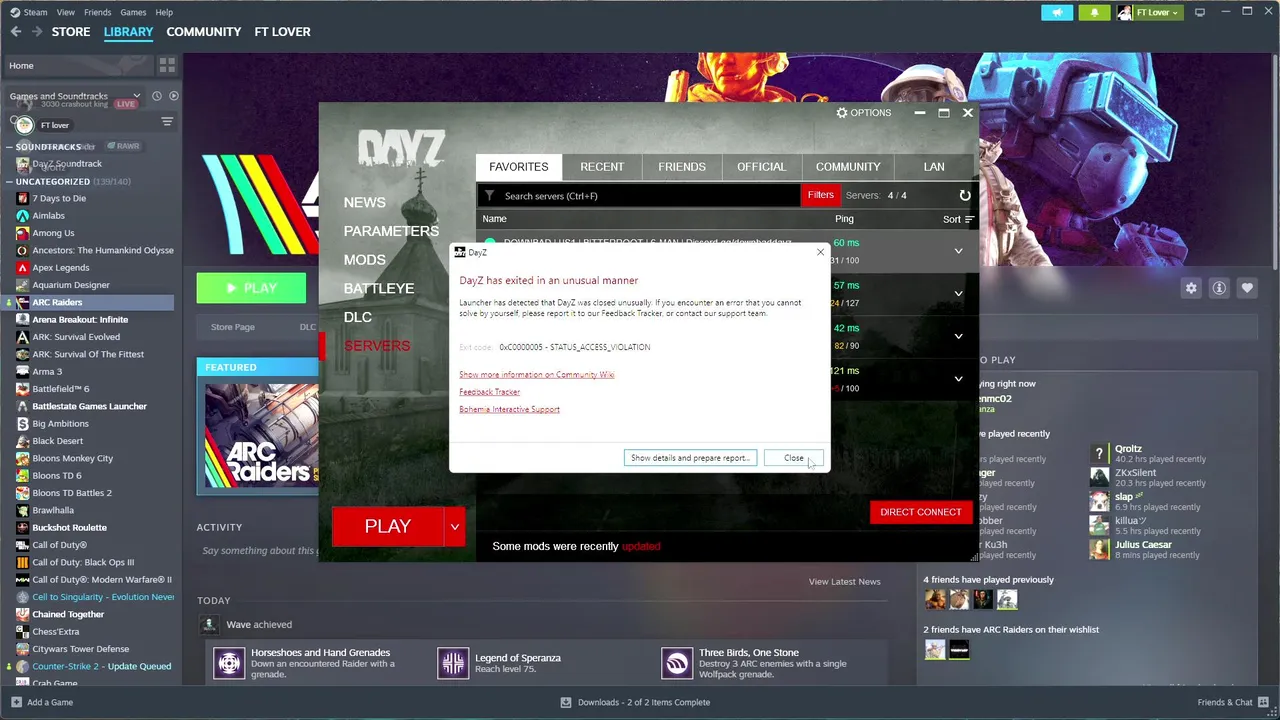Go forward with Steam's forward arrow

[36, 32]
